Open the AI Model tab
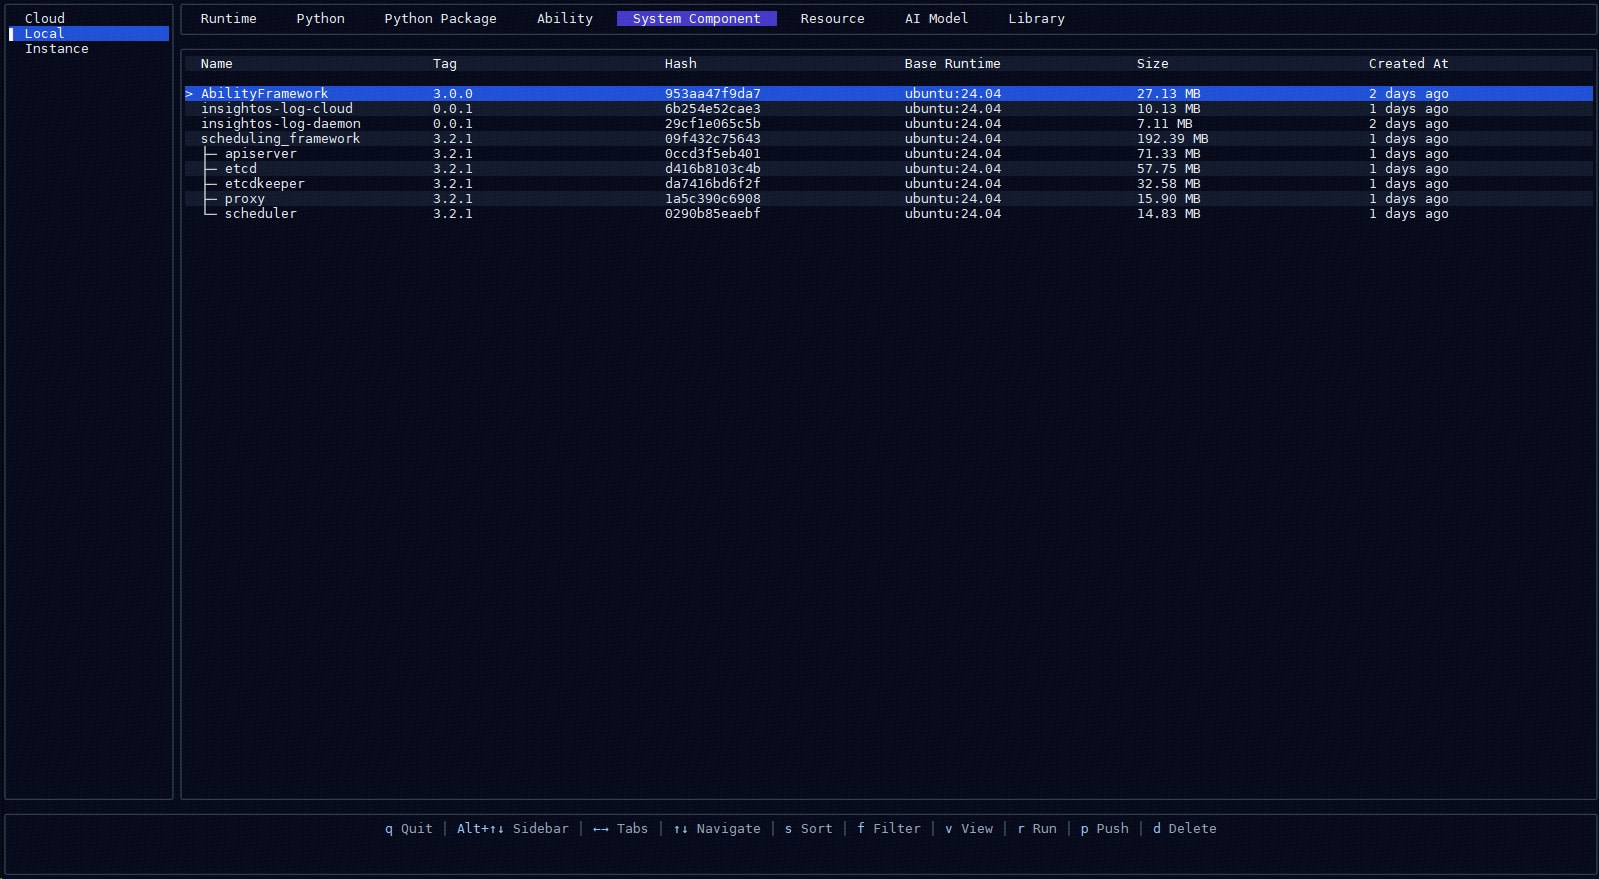This screenshot has width=1599, height=879. (x=937, y=18)
